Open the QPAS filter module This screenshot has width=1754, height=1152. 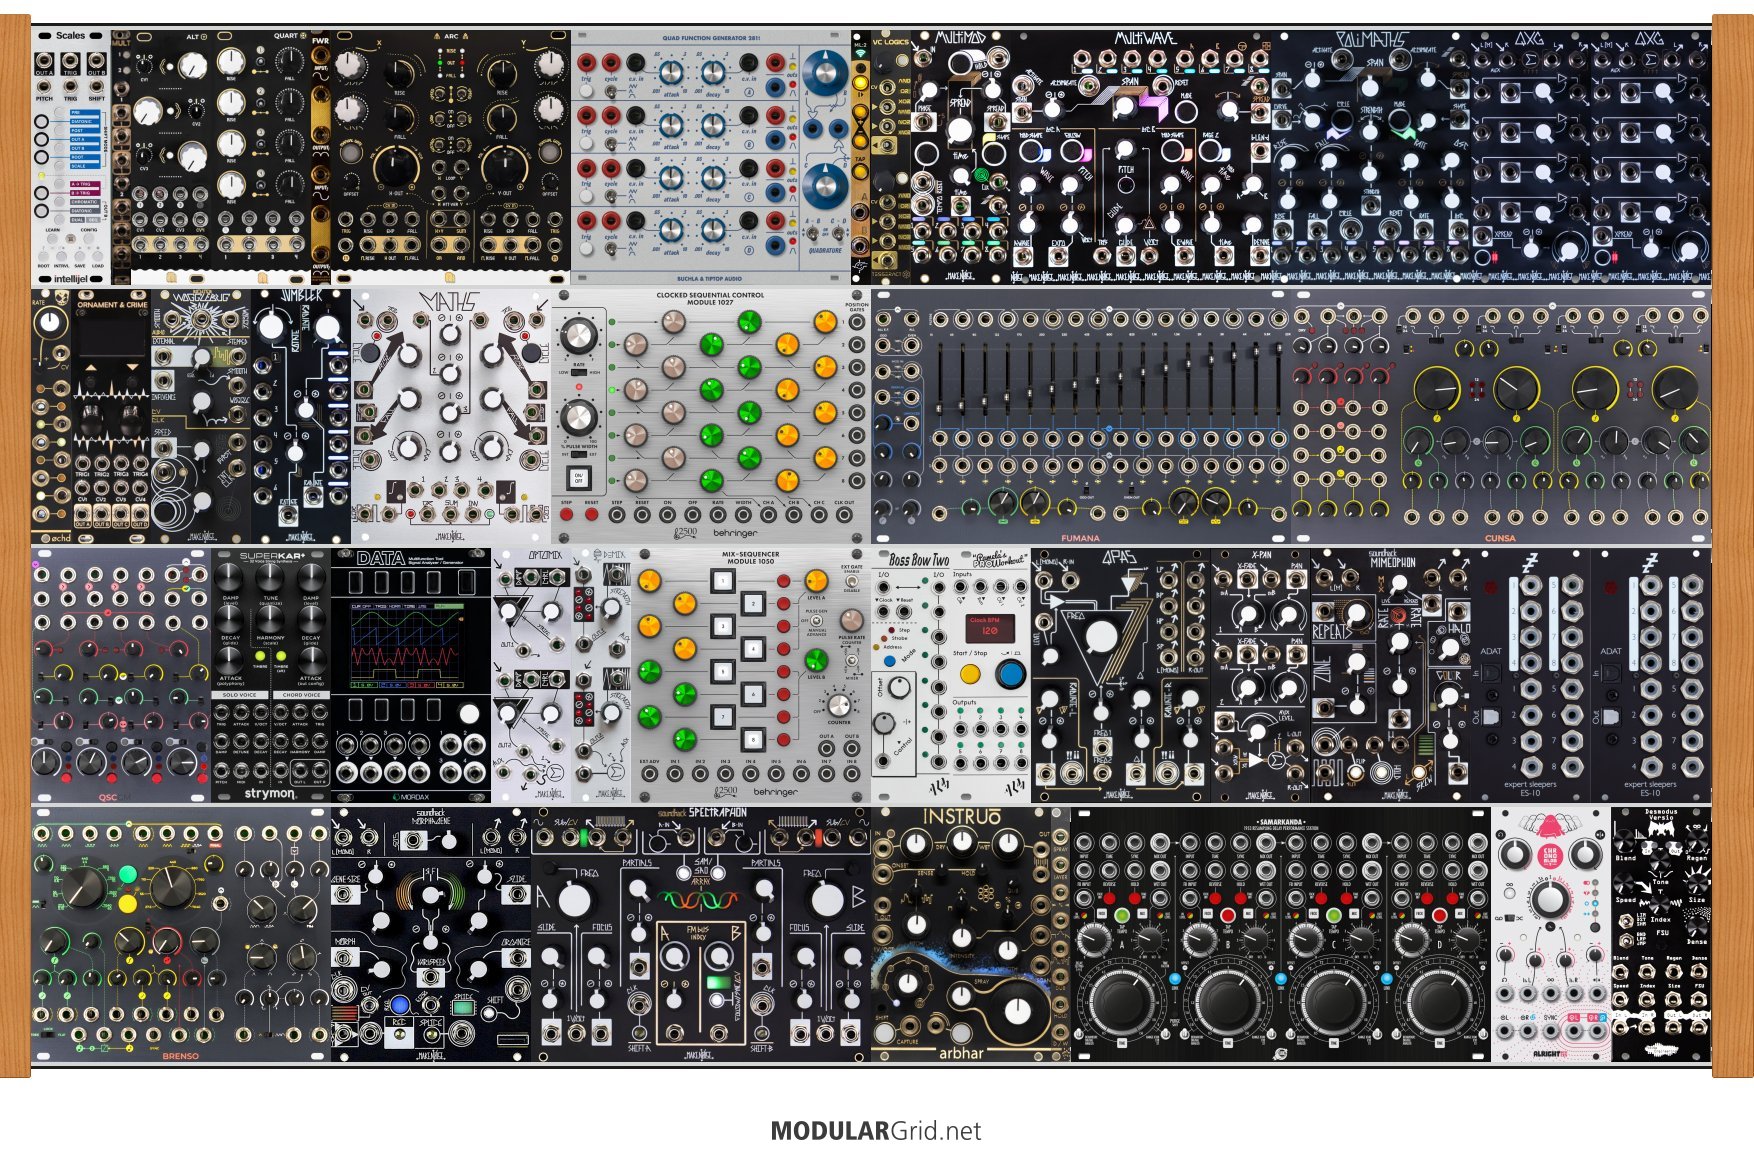tap(1121, 675)
